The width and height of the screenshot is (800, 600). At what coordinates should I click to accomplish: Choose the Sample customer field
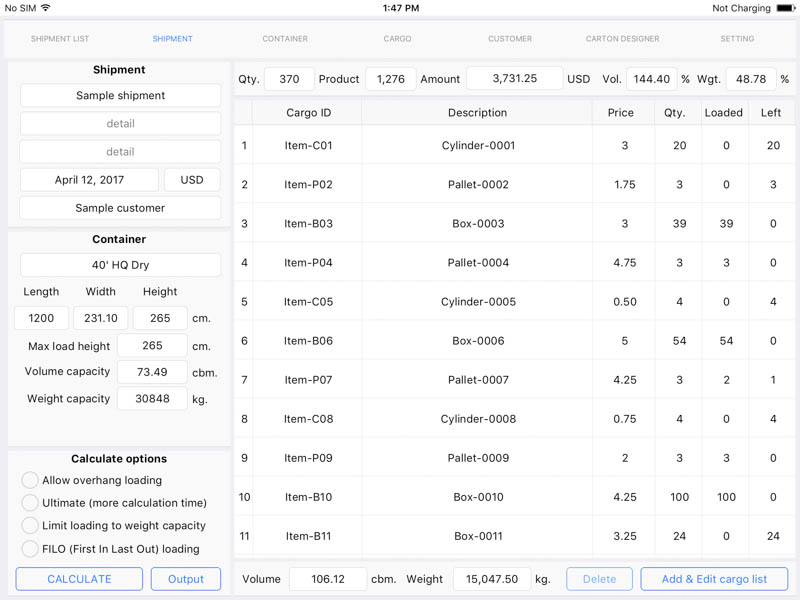pyautogui.click(x=120, y=208)
